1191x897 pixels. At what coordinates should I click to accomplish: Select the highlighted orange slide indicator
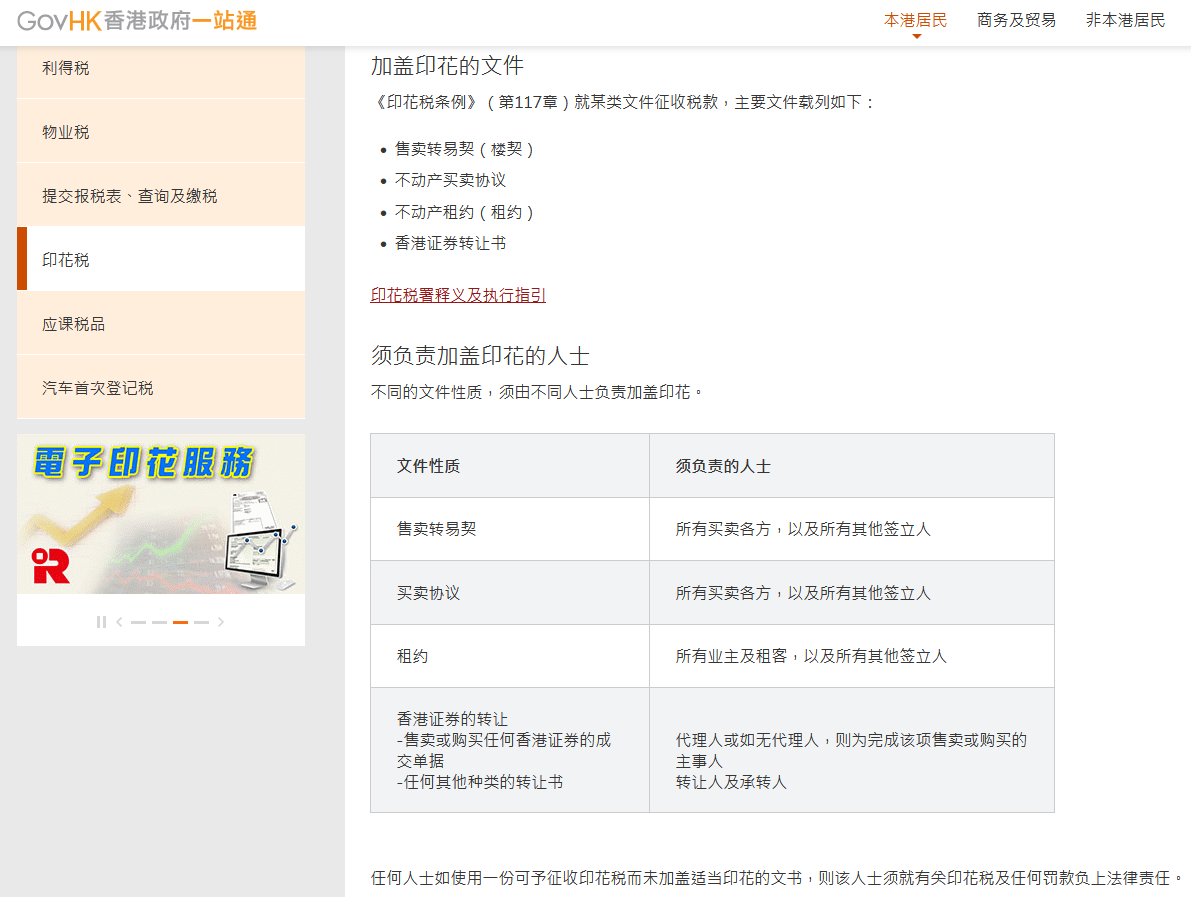(x=178, y=621)
